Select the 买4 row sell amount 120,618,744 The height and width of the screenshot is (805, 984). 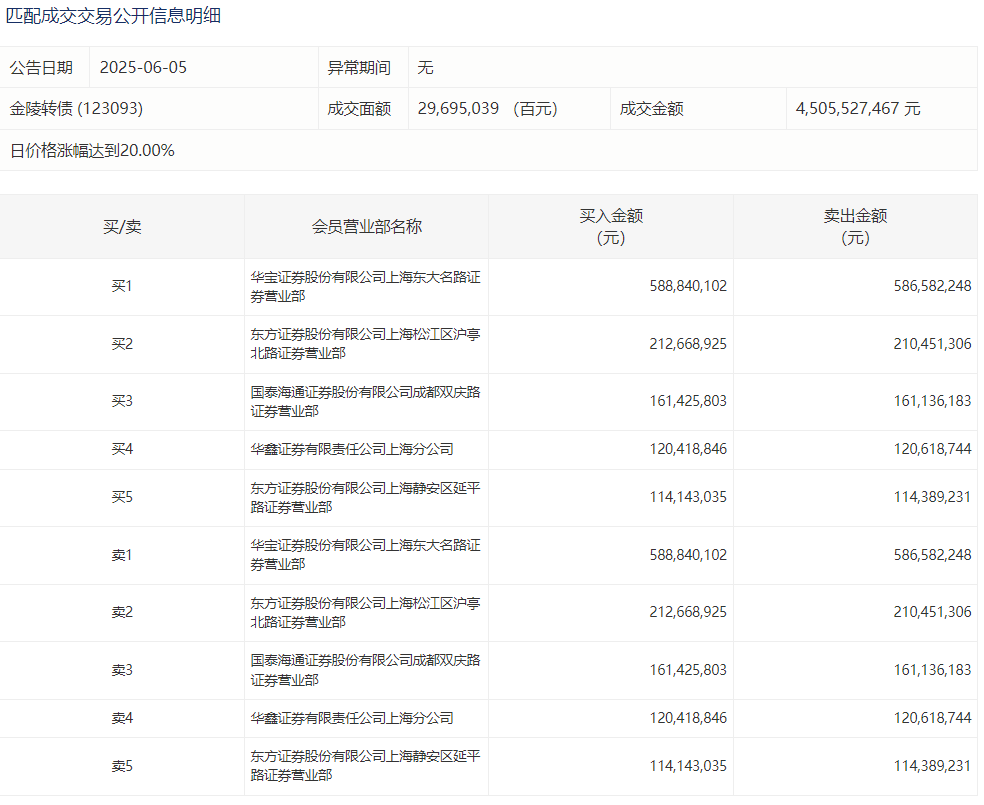932,450
